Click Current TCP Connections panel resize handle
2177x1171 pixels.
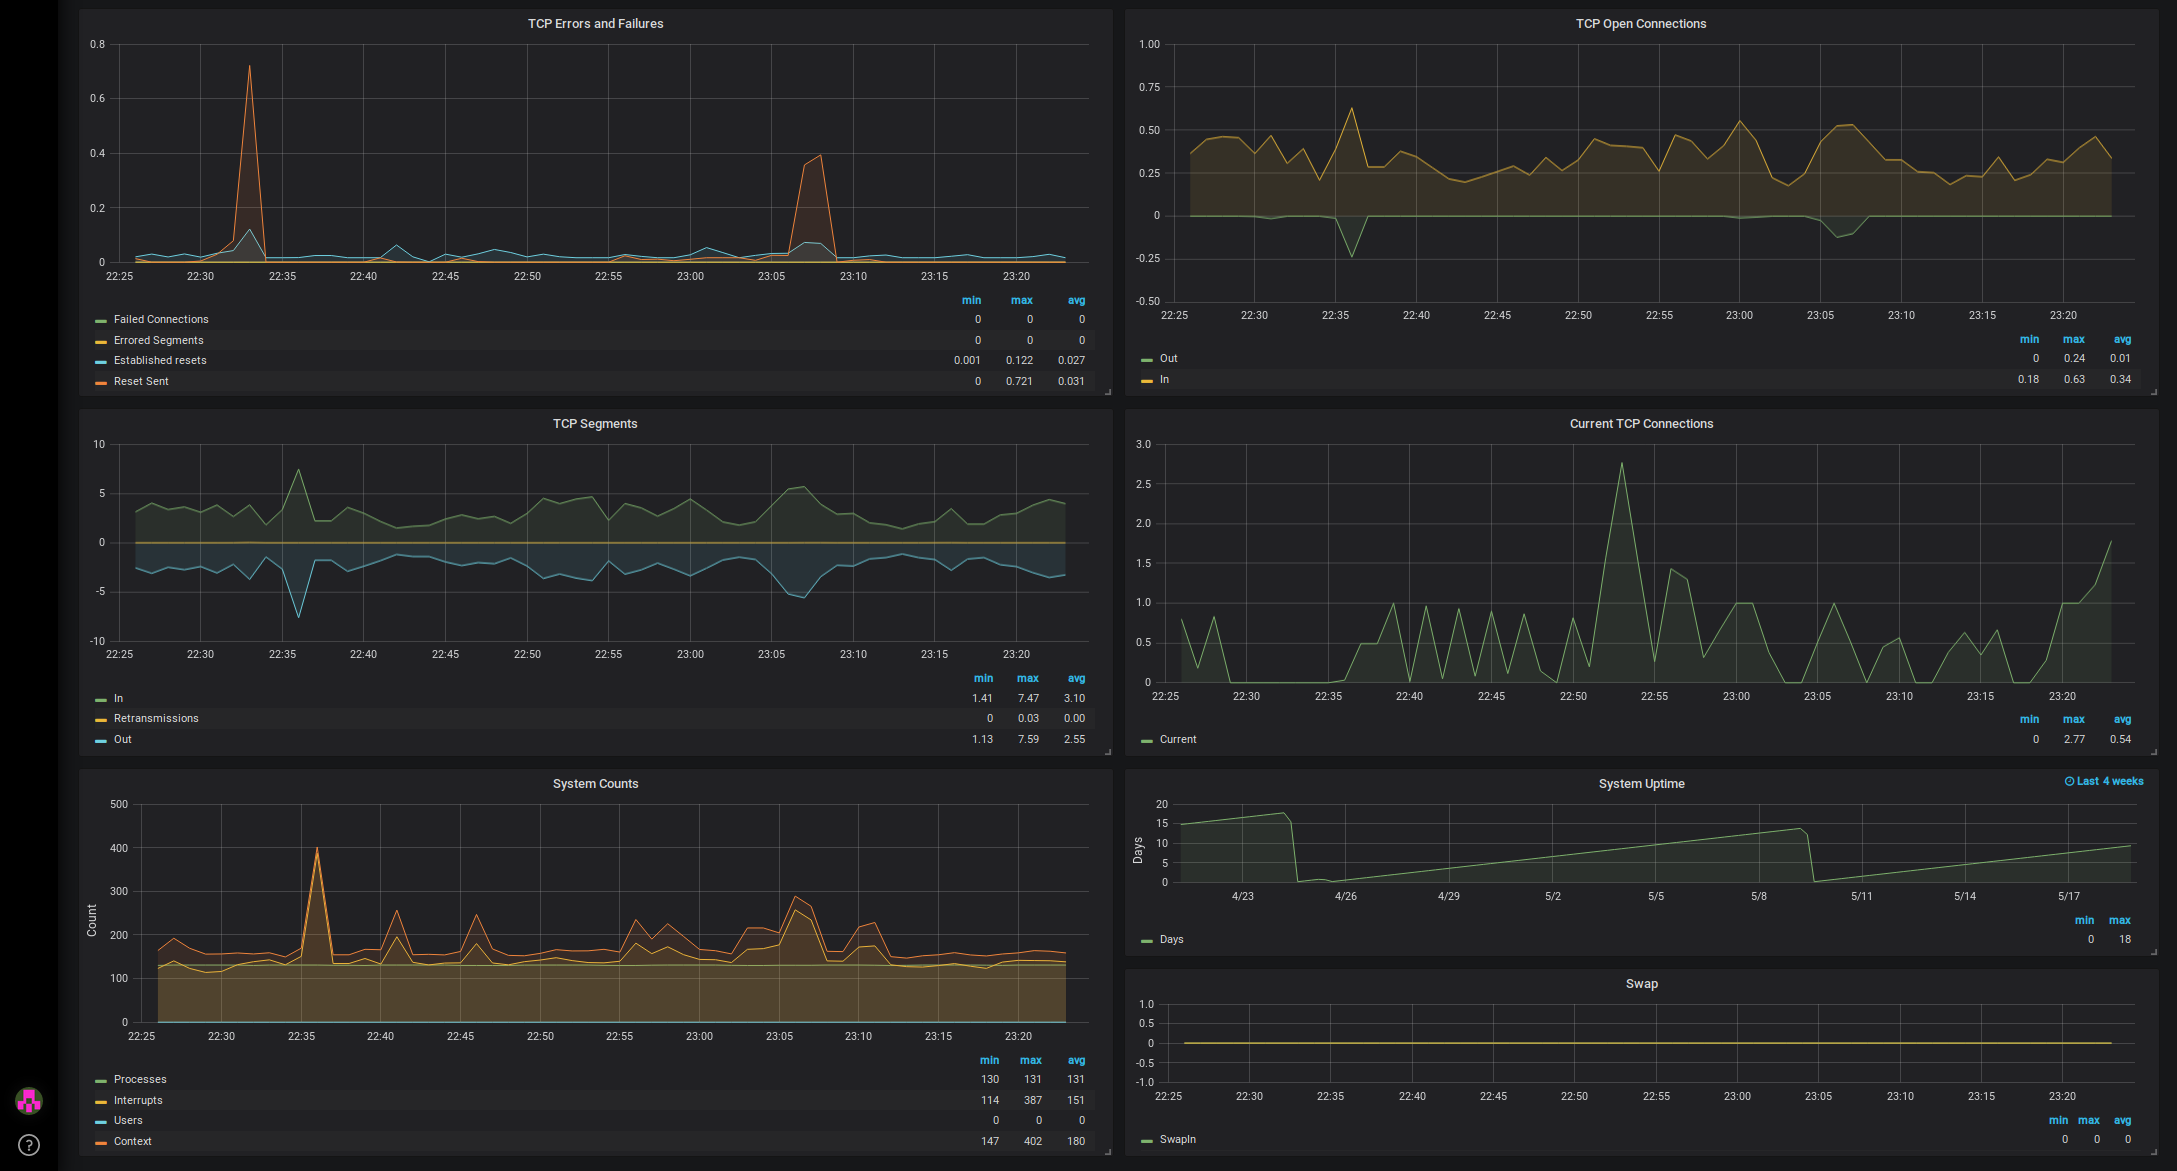pyautogui.click(x=2154, y=752)
